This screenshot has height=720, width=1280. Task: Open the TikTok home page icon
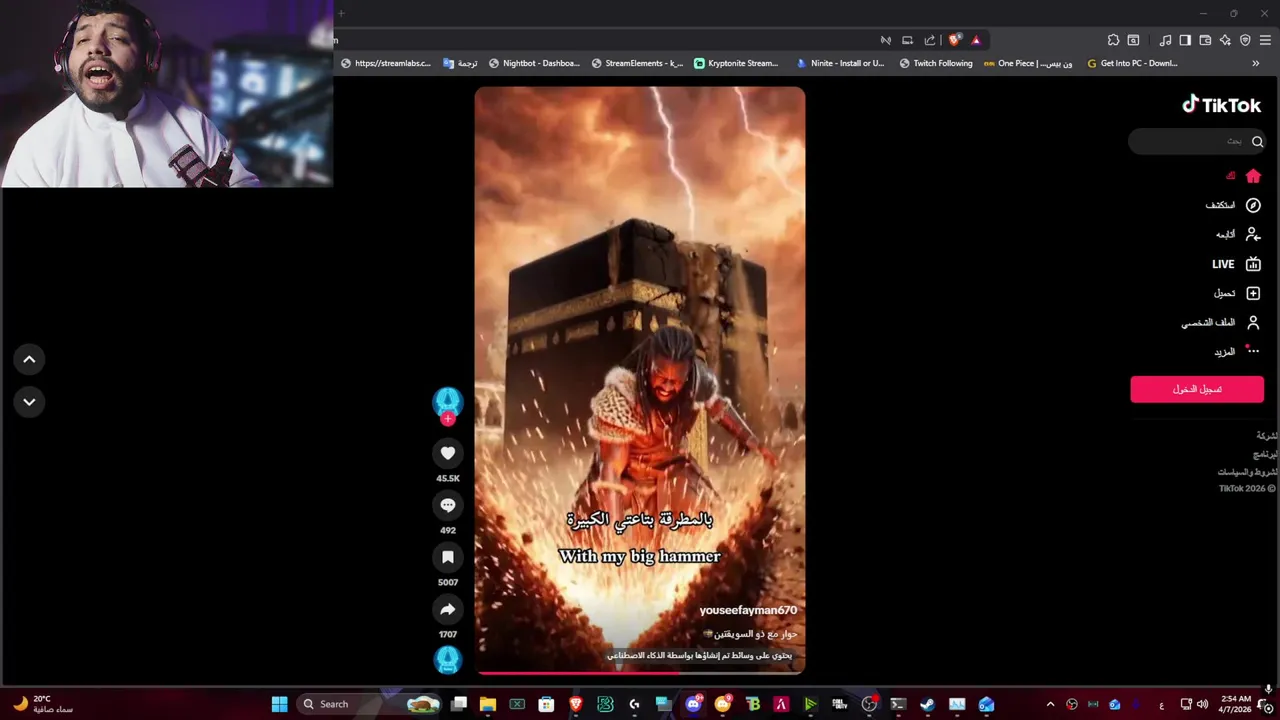[1253, 176]
